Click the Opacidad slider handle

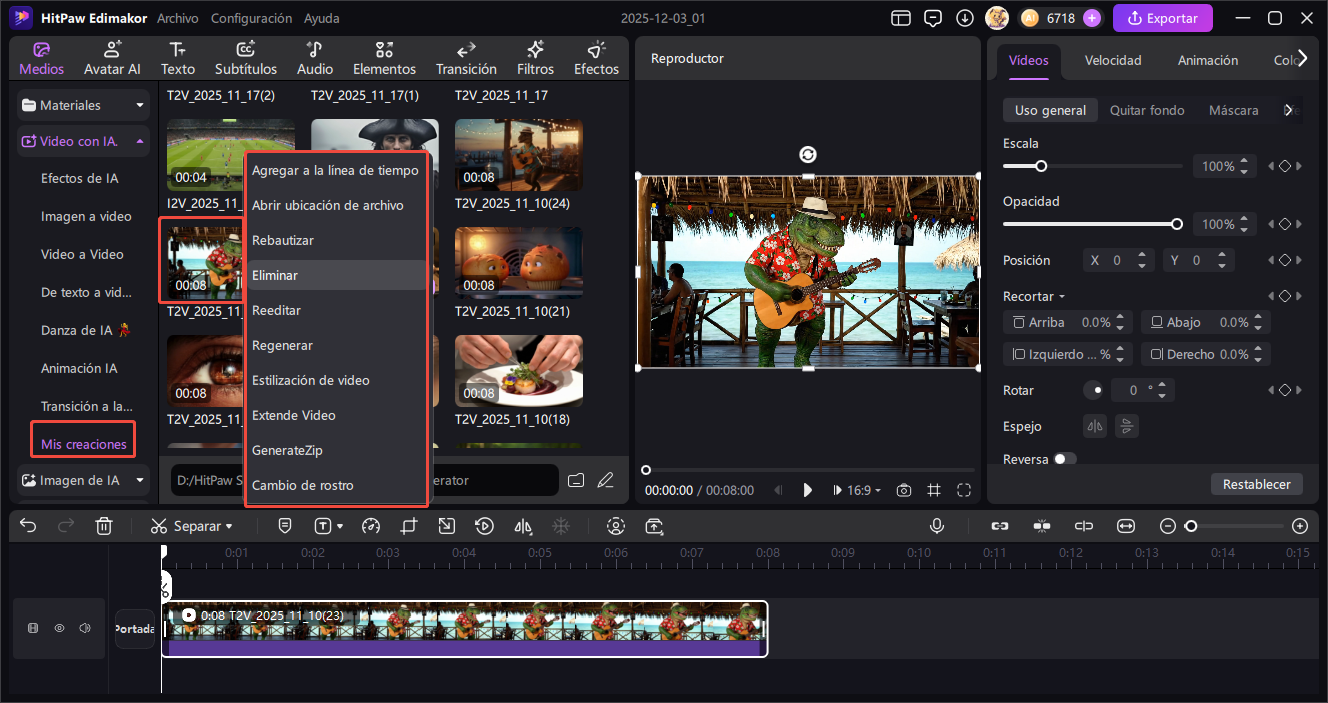(x=1177, y=224)
